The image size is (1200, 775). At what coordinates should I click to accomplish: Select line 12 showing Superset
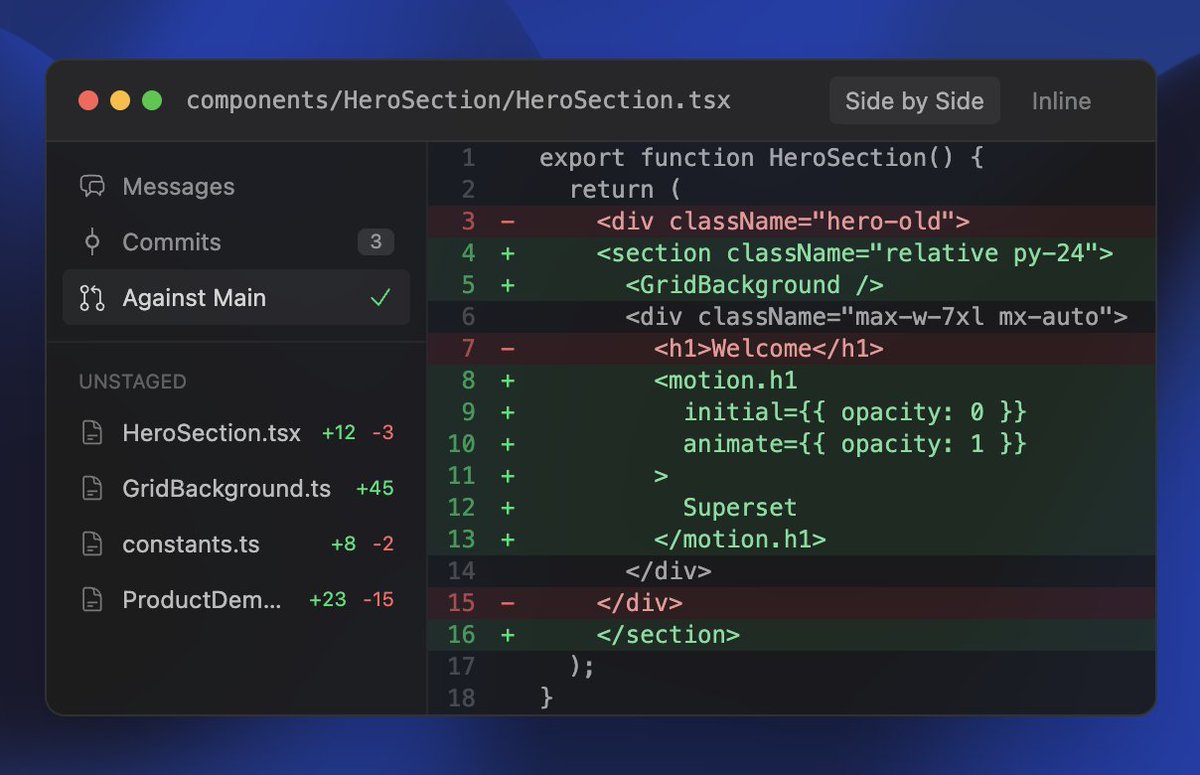pos(740,507)
